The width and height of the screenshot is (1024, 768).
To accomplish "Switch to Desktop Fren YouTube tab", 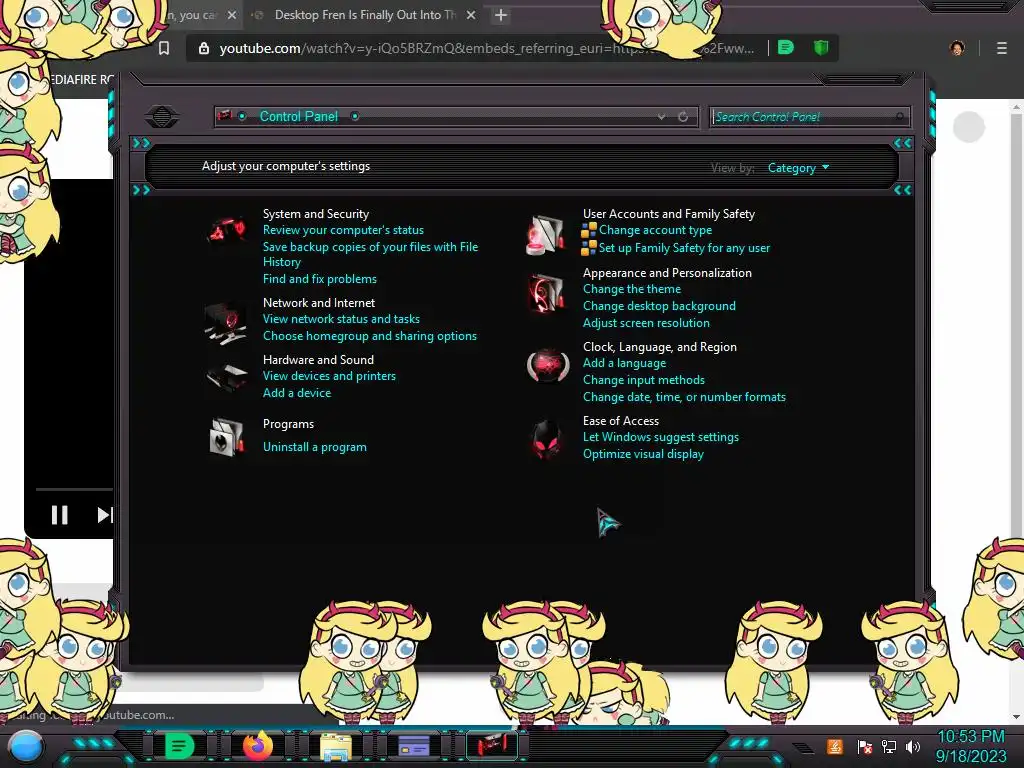I will click(365, 14).
